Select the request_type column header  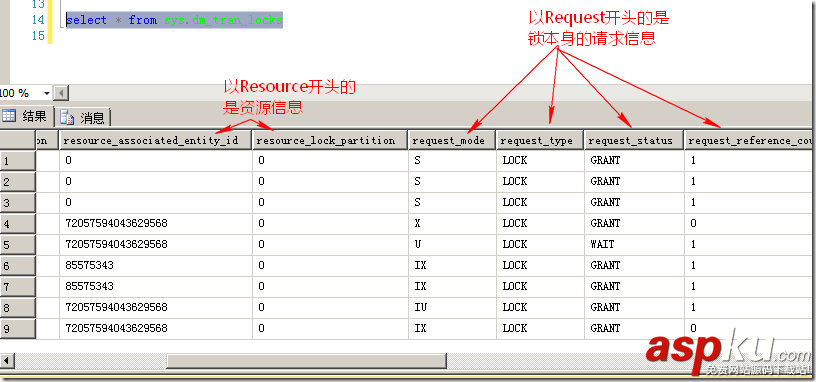pyautogui.click(x=540, y=141)
